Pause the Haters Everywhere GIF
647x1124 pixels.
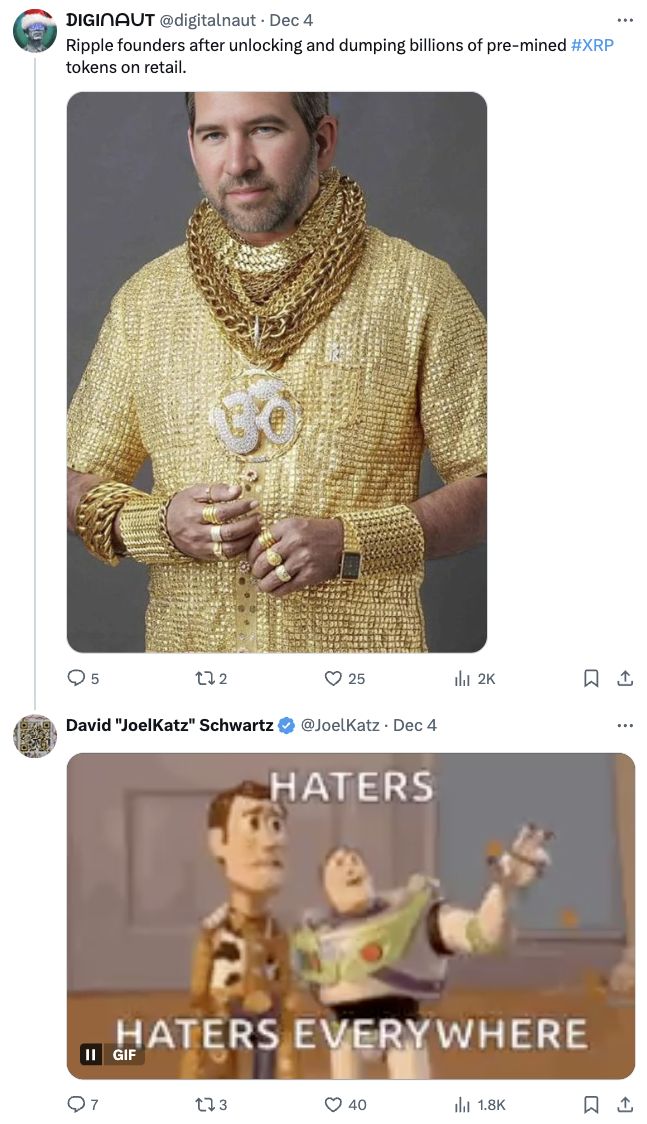tap(91, 1054)
